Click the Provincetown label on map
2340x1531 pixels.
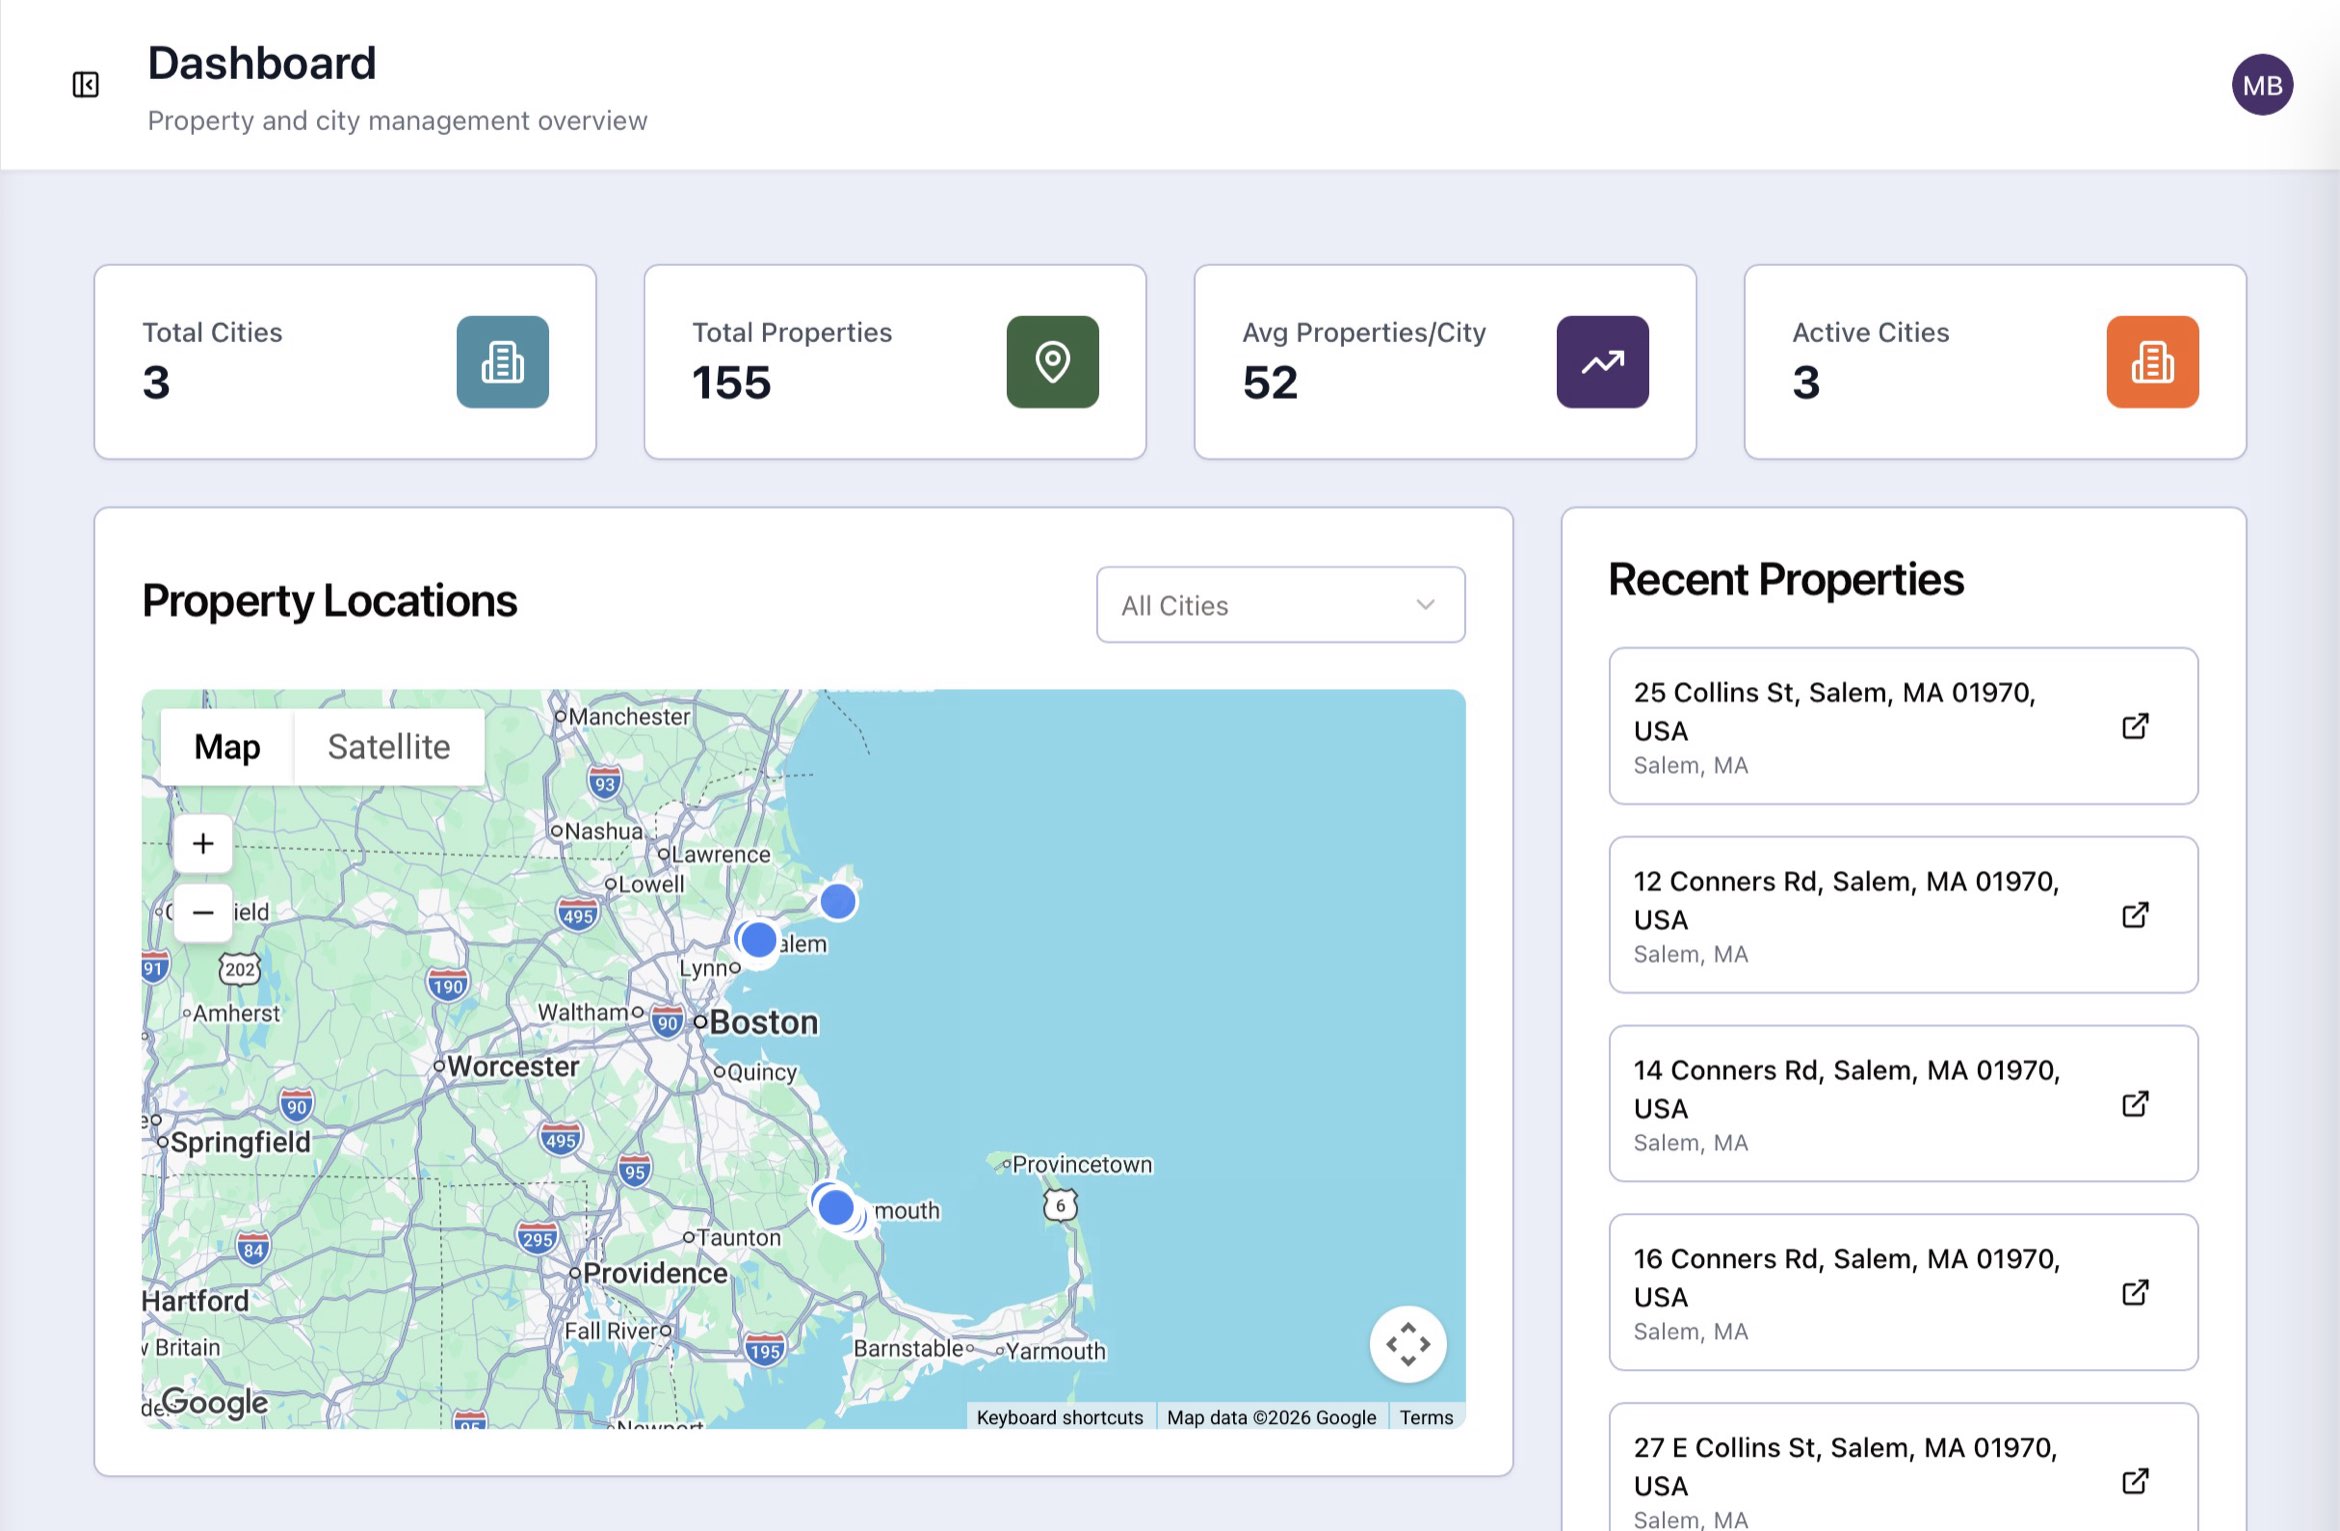(1082, 1165)
